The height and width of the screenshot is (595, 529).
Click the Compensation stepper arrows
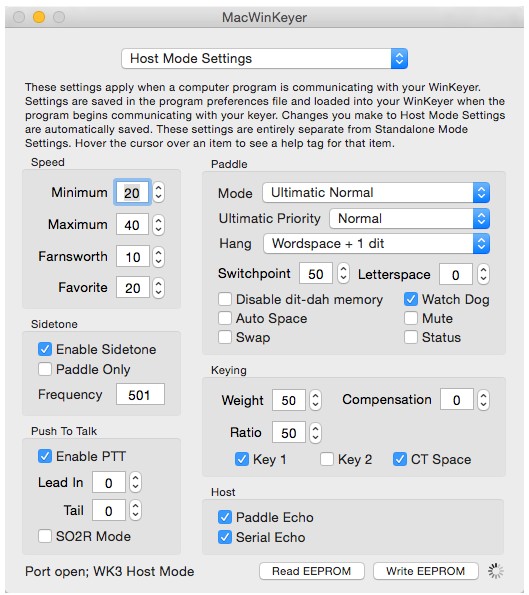point(483,400)
